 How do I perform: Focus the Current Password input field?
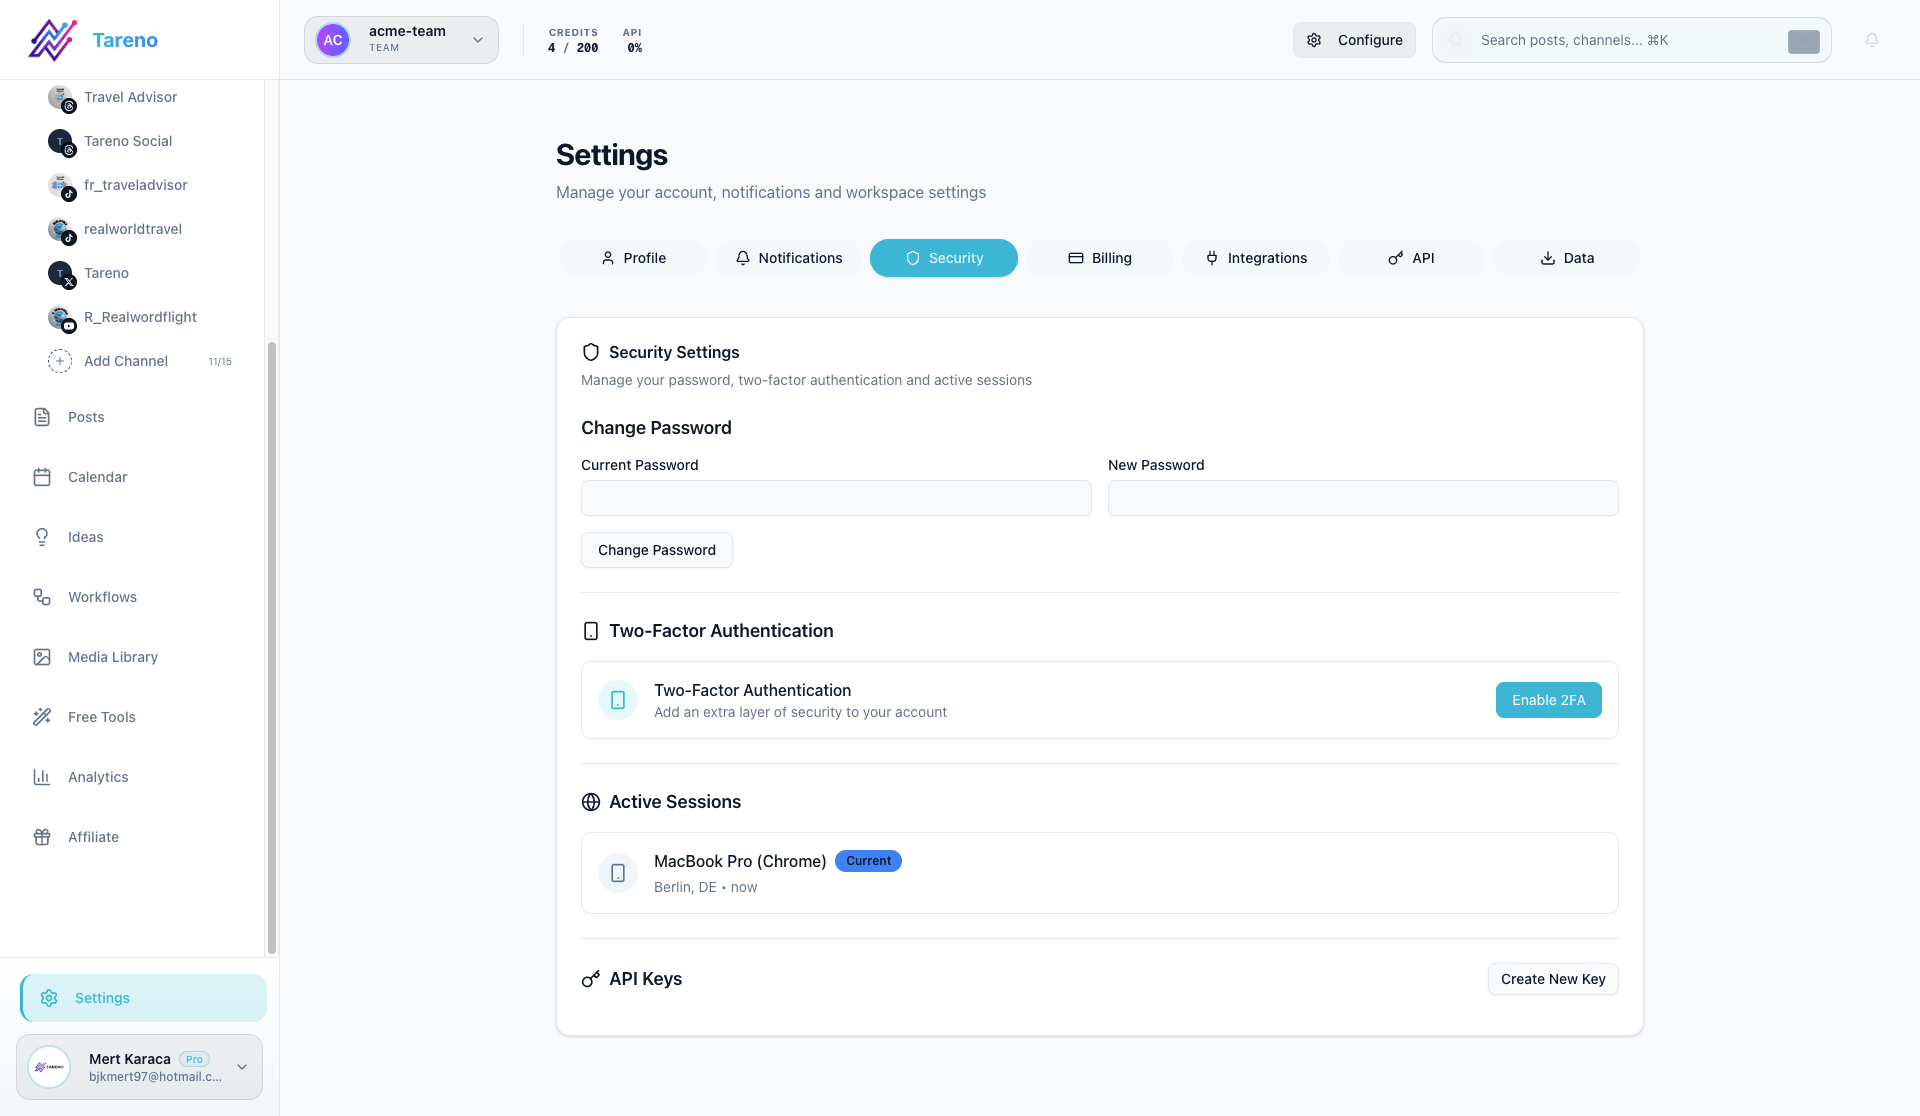pyautogui.click(x=836, y=498)
